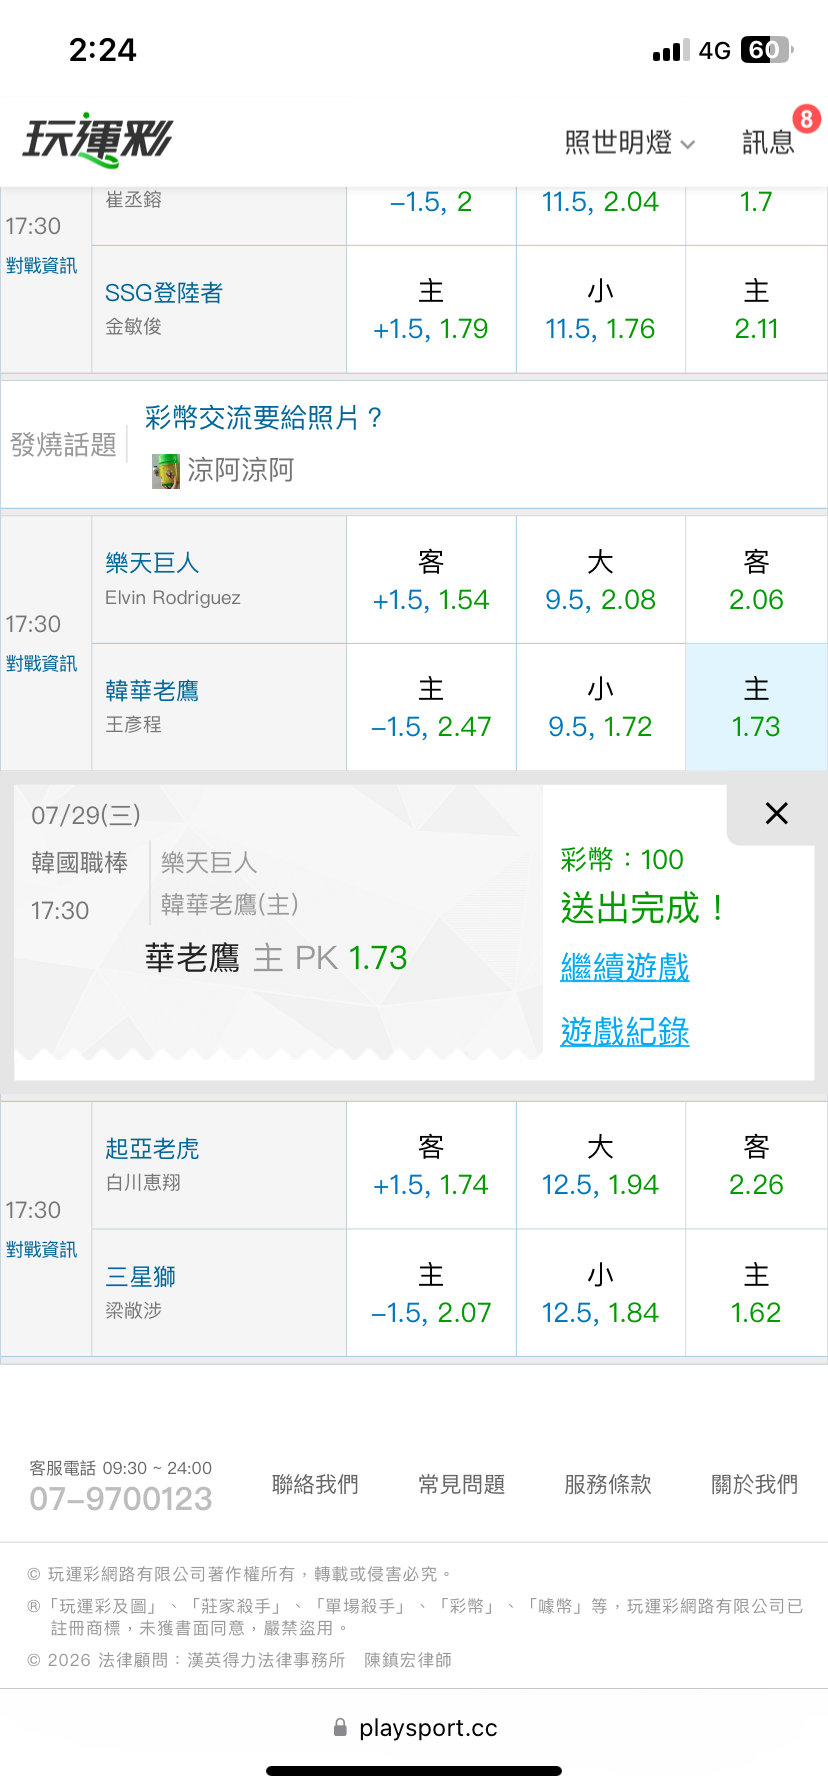Tap the avatar of 涼阿涼阿
This screenshot has height=1792, width=828.
click(x=166, y=471)
